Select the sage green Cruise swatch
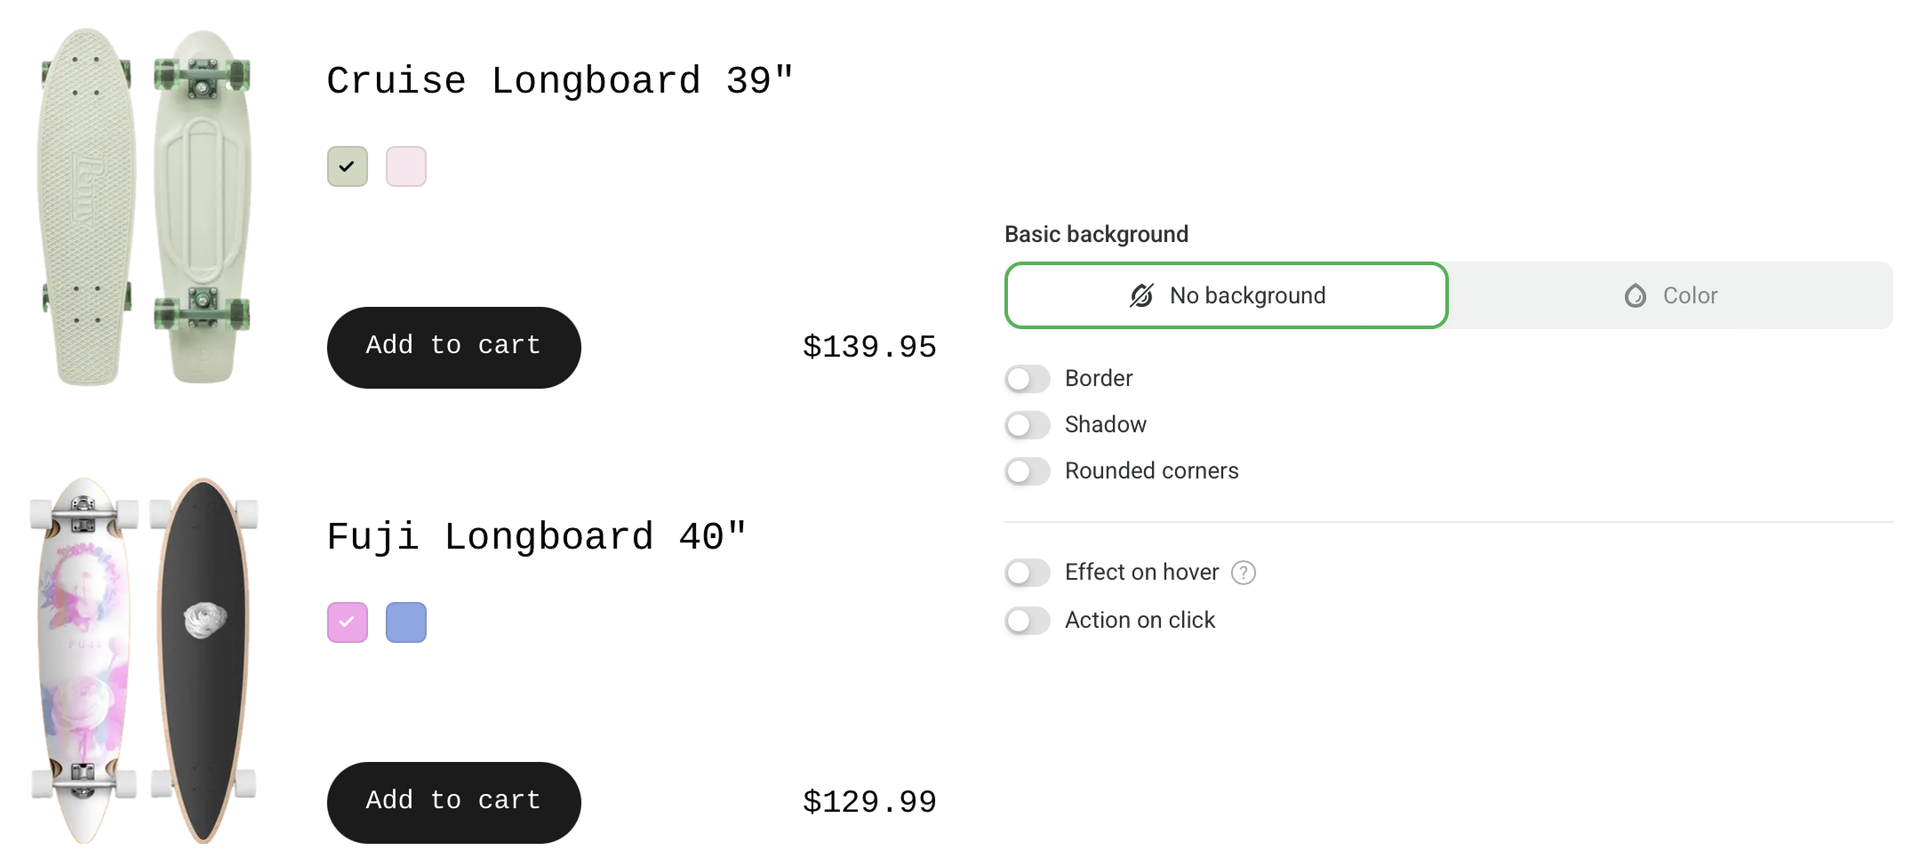This screenshot has height=868, width=1920. (x=347, y=167)
